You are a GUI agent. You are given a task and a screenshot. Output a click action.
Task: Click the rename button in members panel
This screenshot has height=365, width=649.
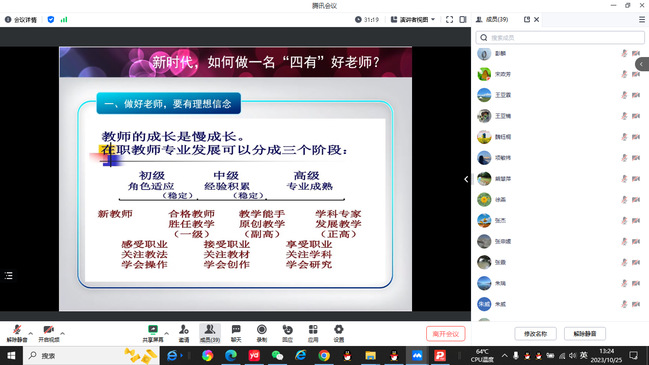535,334
